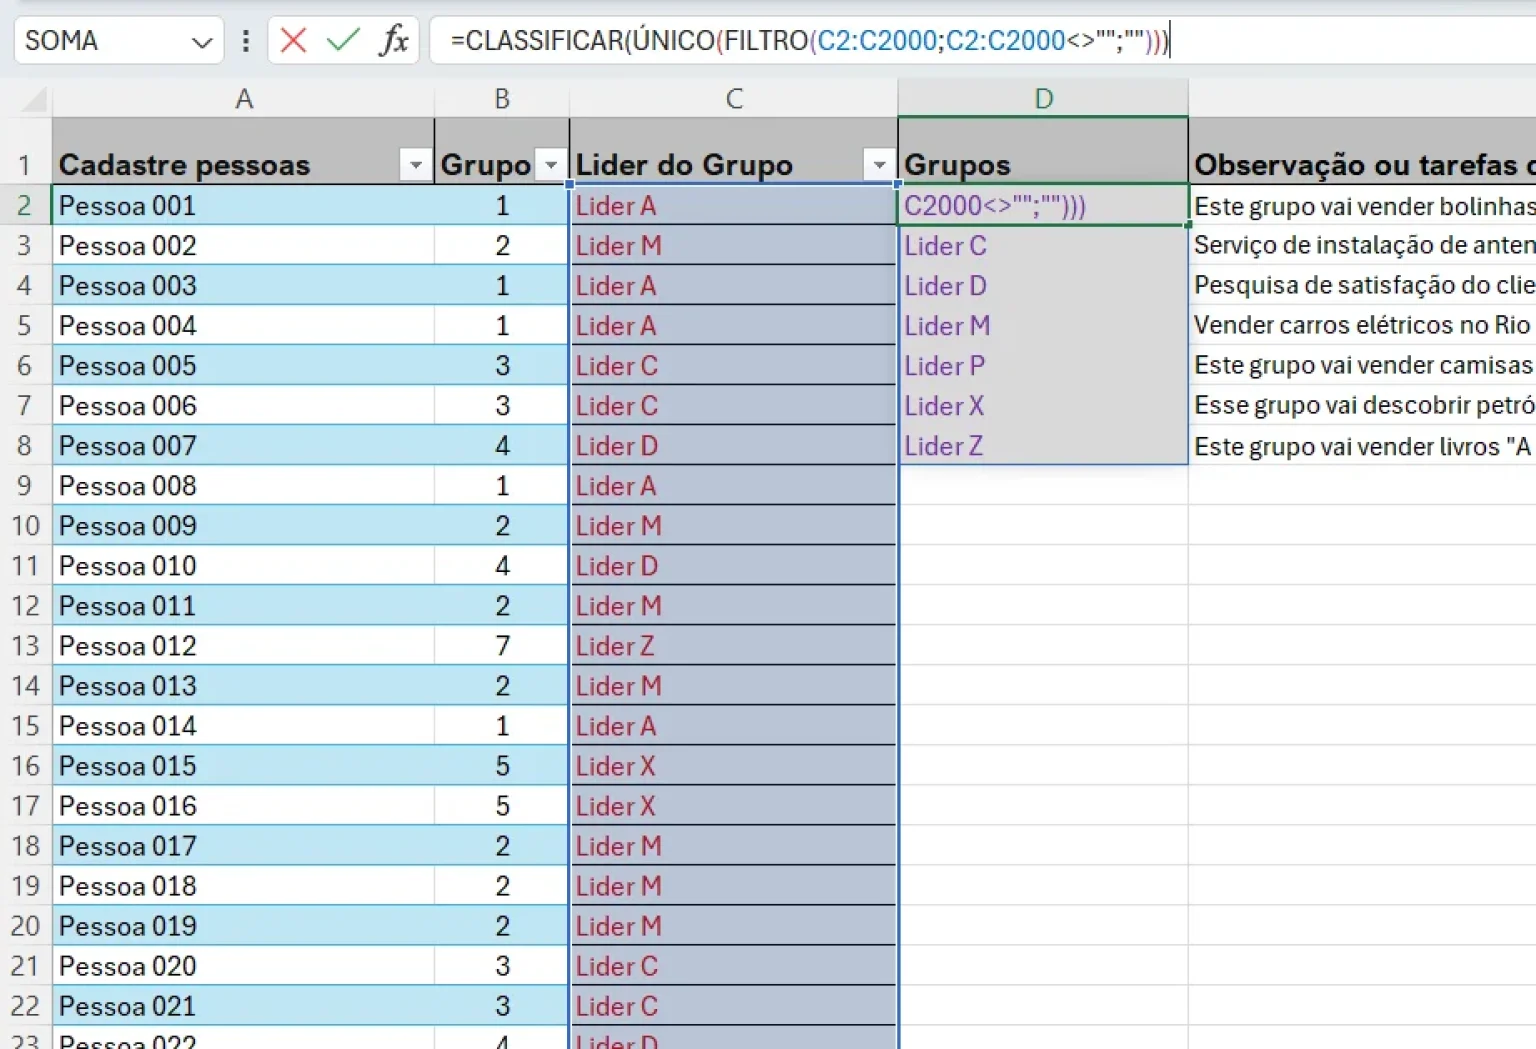Select row 10 header

(x=25, y=526)
